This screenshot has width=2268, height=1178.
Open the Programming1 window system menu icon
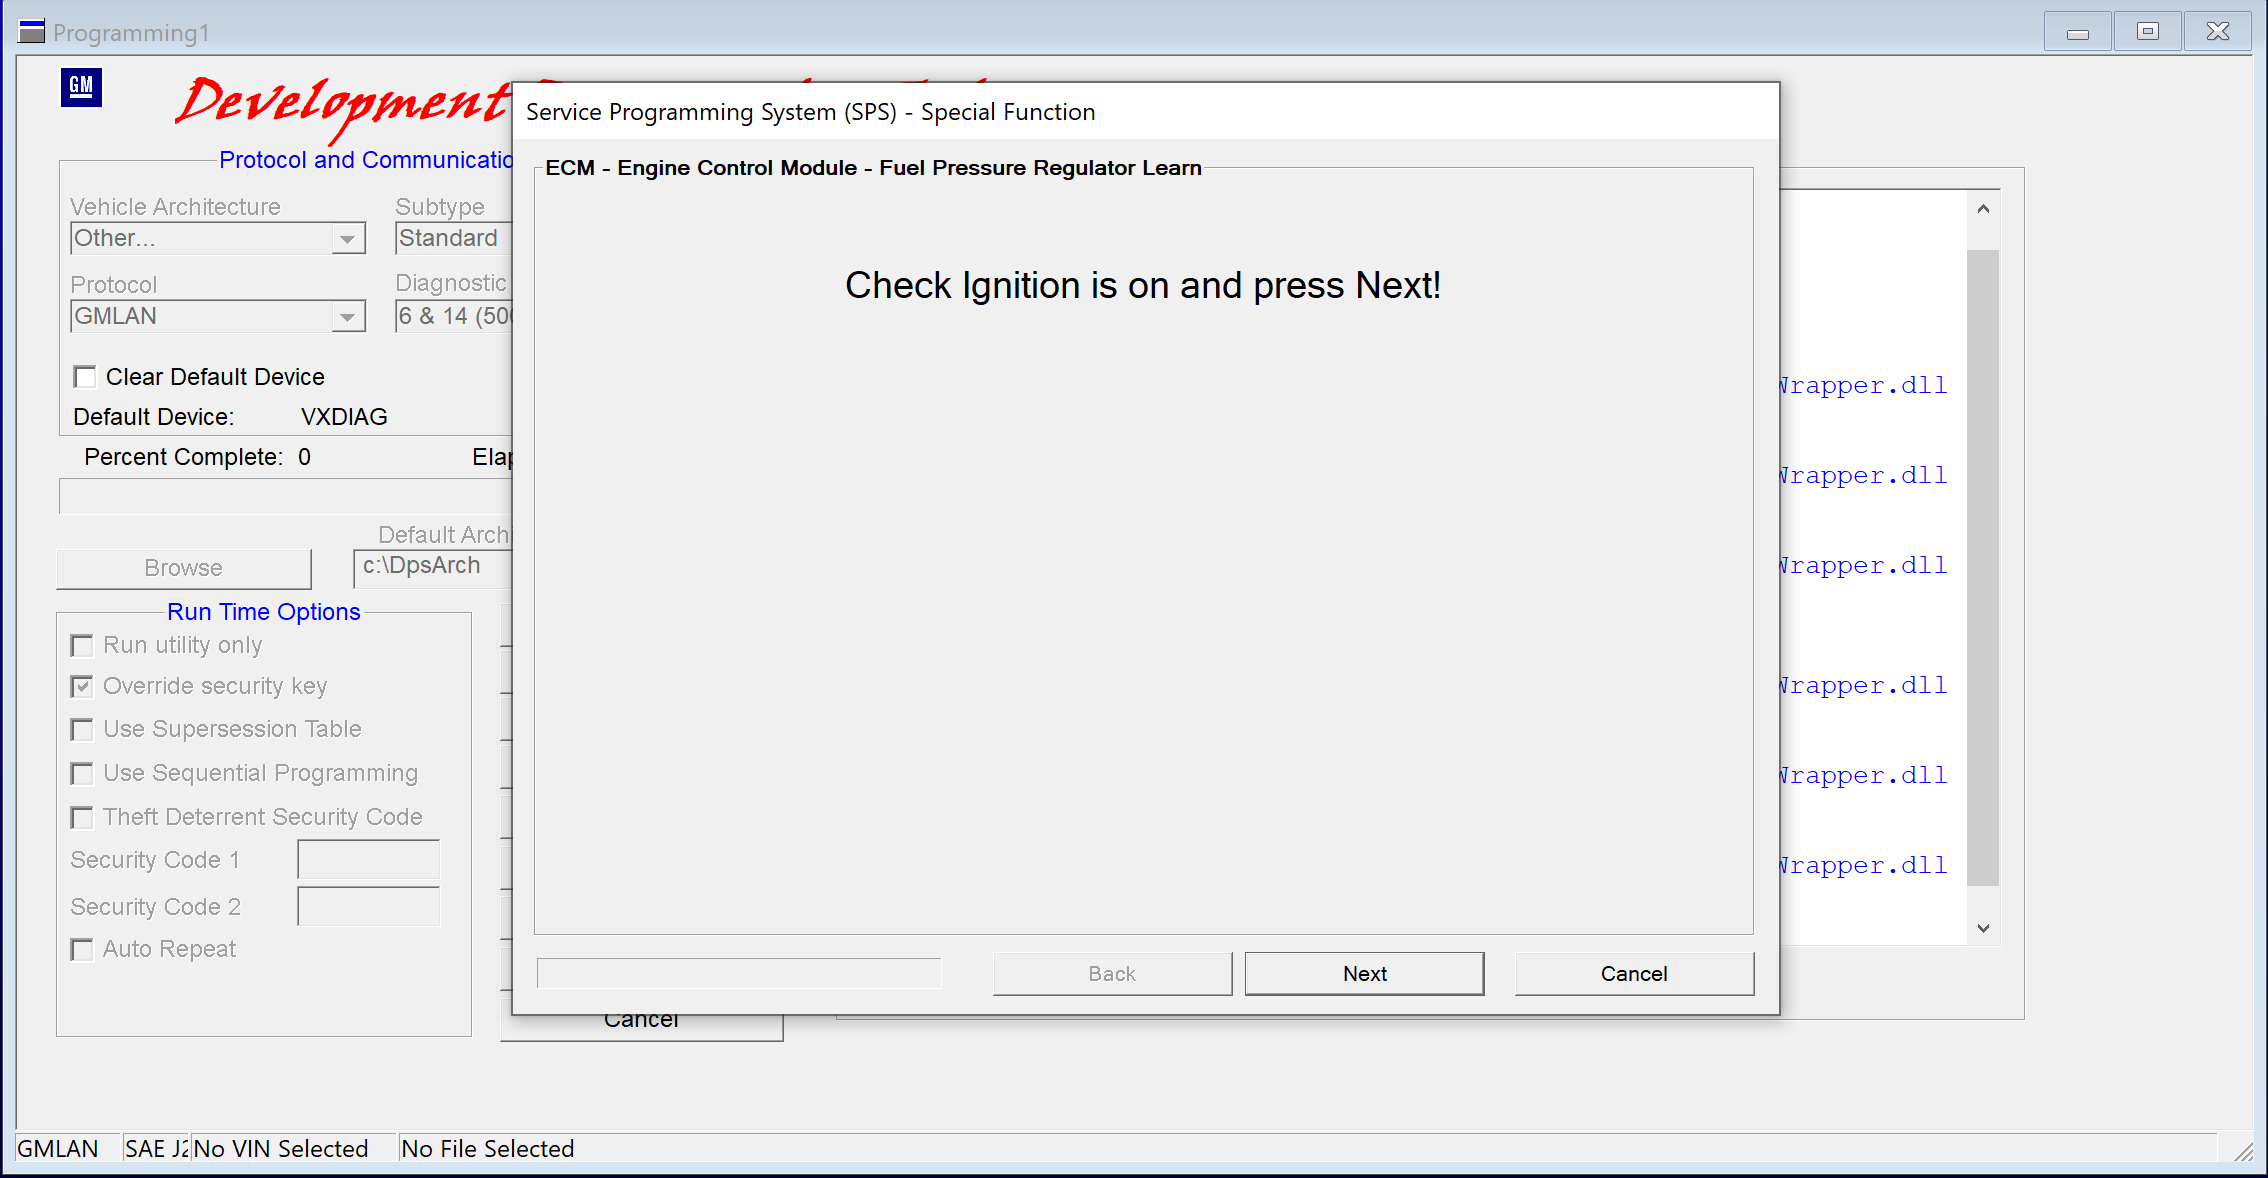coord(32,32)
